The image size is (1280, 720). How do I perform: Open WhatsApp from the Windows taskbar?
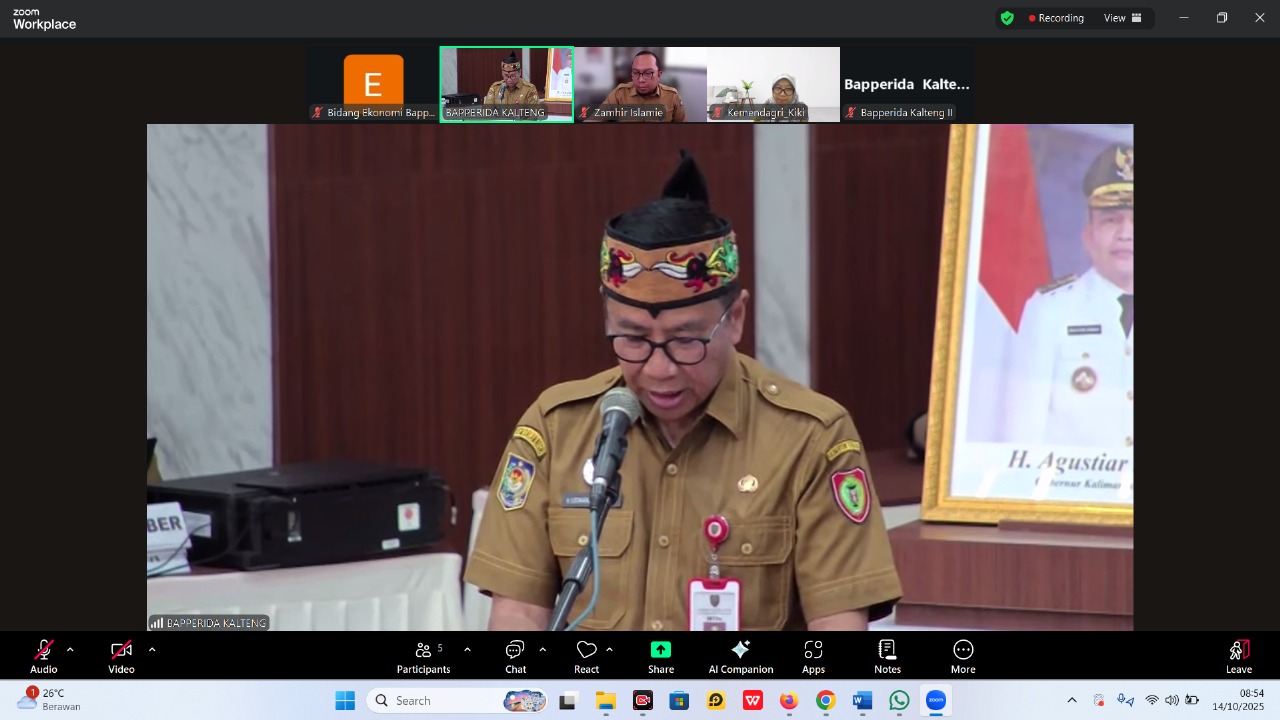[x=899, y=701]
